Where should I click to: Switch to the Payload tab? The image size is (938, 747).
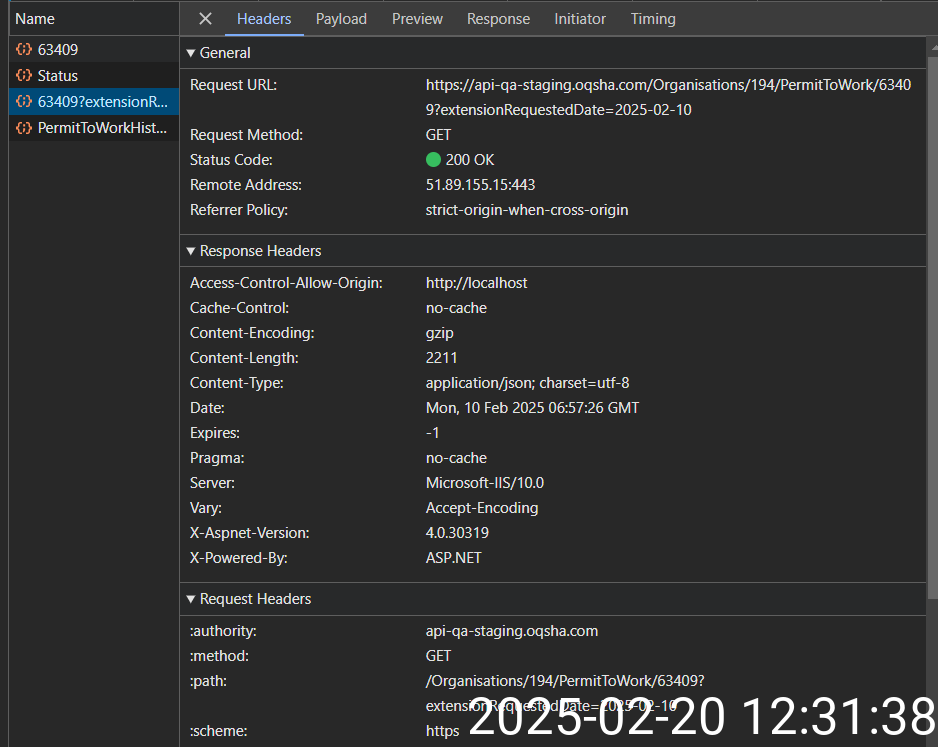[x=341, y=19]
